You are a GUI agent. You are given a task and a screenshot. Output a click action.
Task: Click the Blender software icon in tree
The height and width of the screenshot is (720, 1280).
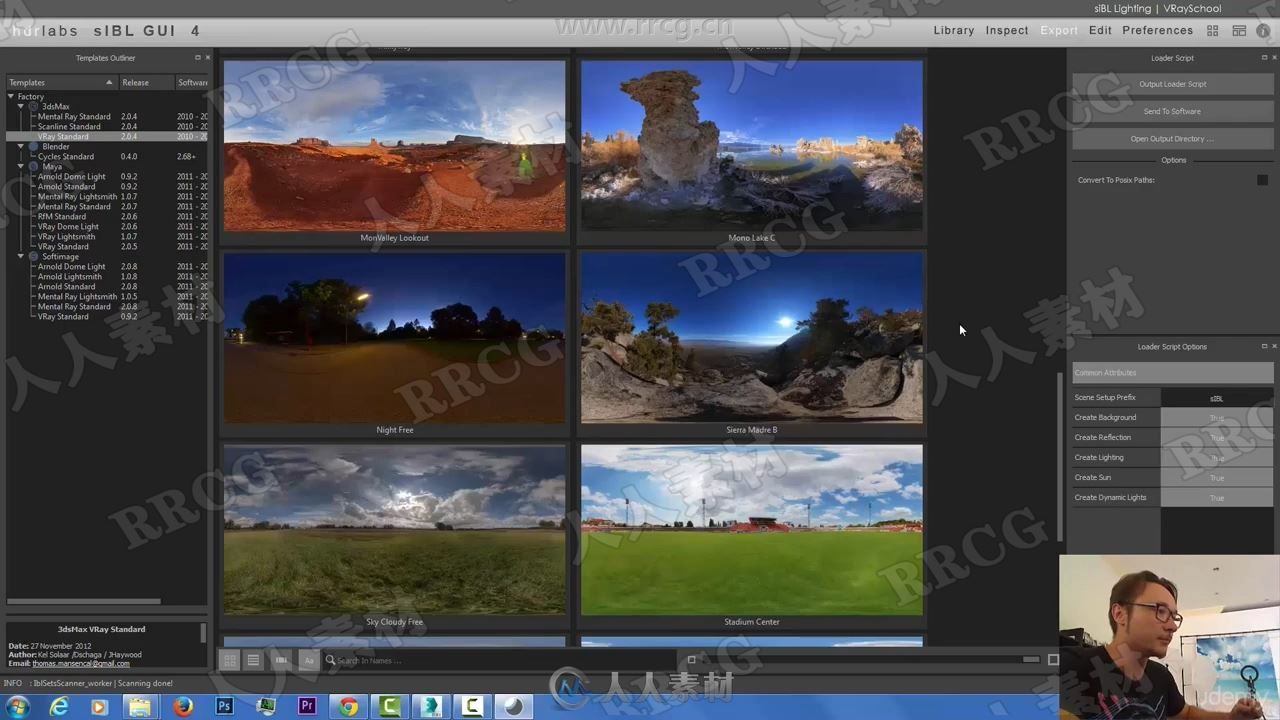pyautogui.click(x=33, y=146)
